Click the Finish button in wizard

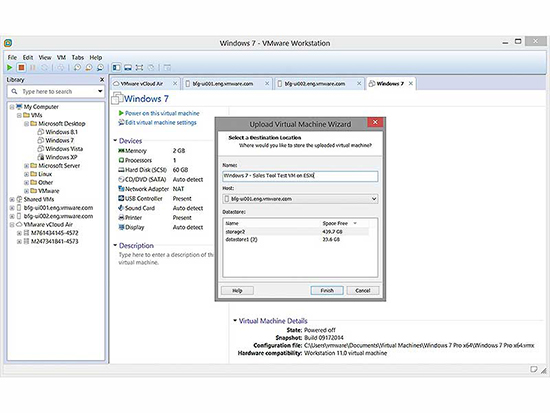pyautogui.click(x=327, y=291)
